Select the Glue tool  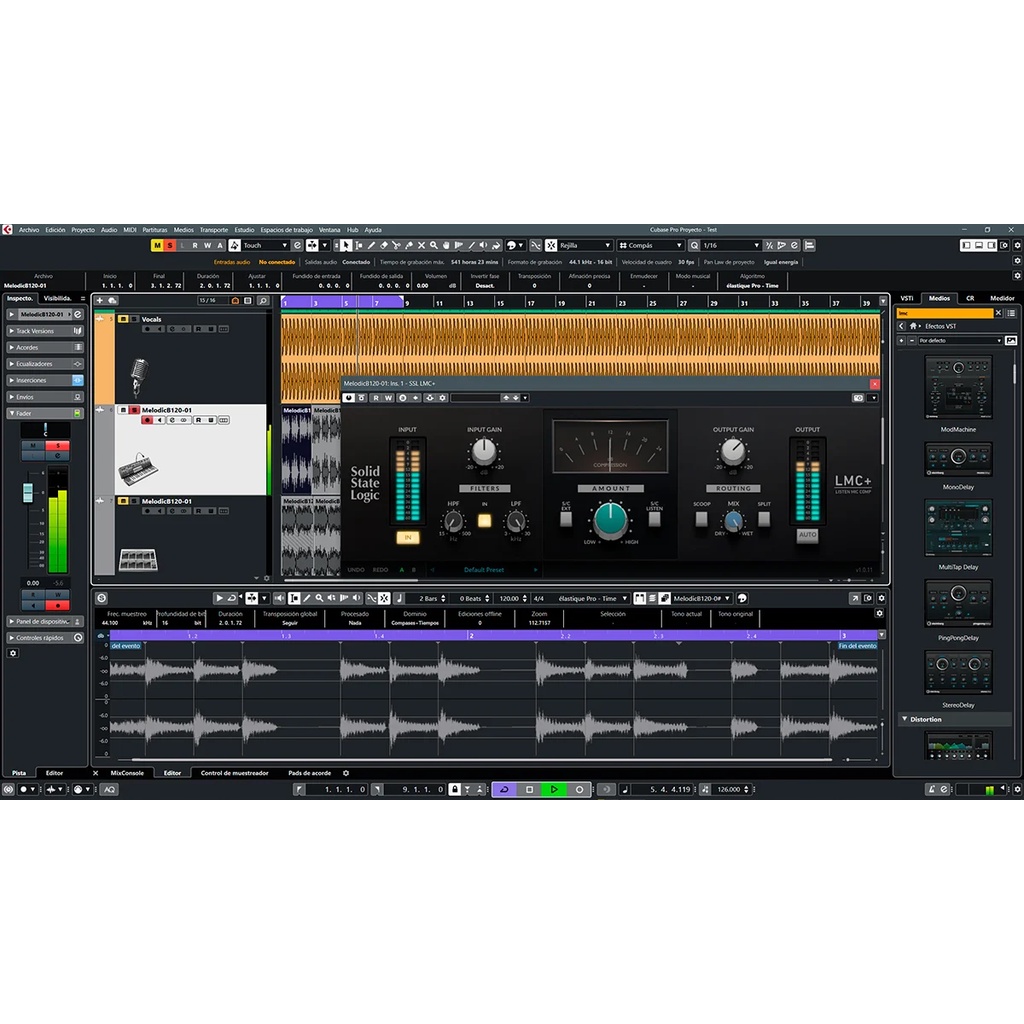tap(409, 246)
